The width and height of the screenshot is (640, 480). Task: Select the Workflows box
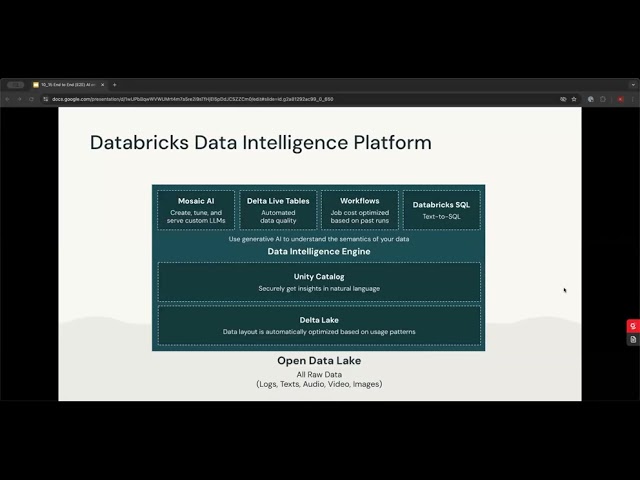pos(360,210)
